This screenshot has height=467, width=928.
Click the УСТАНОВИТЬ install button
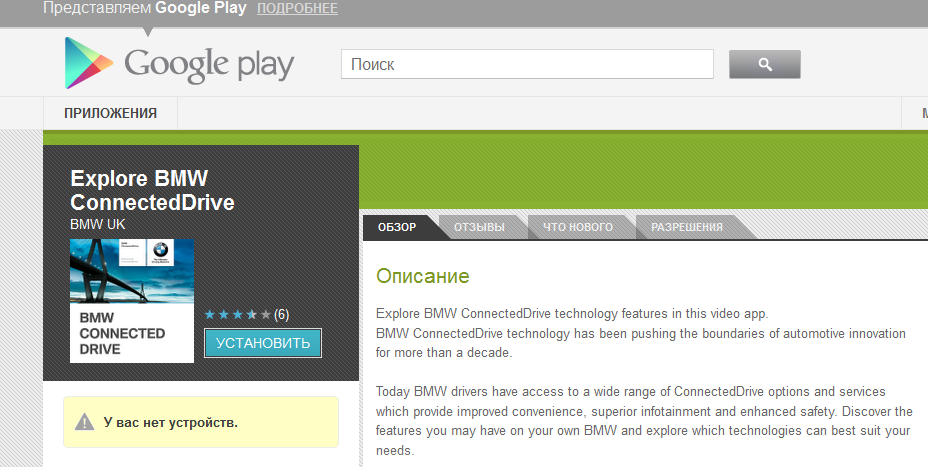point(263,343)
